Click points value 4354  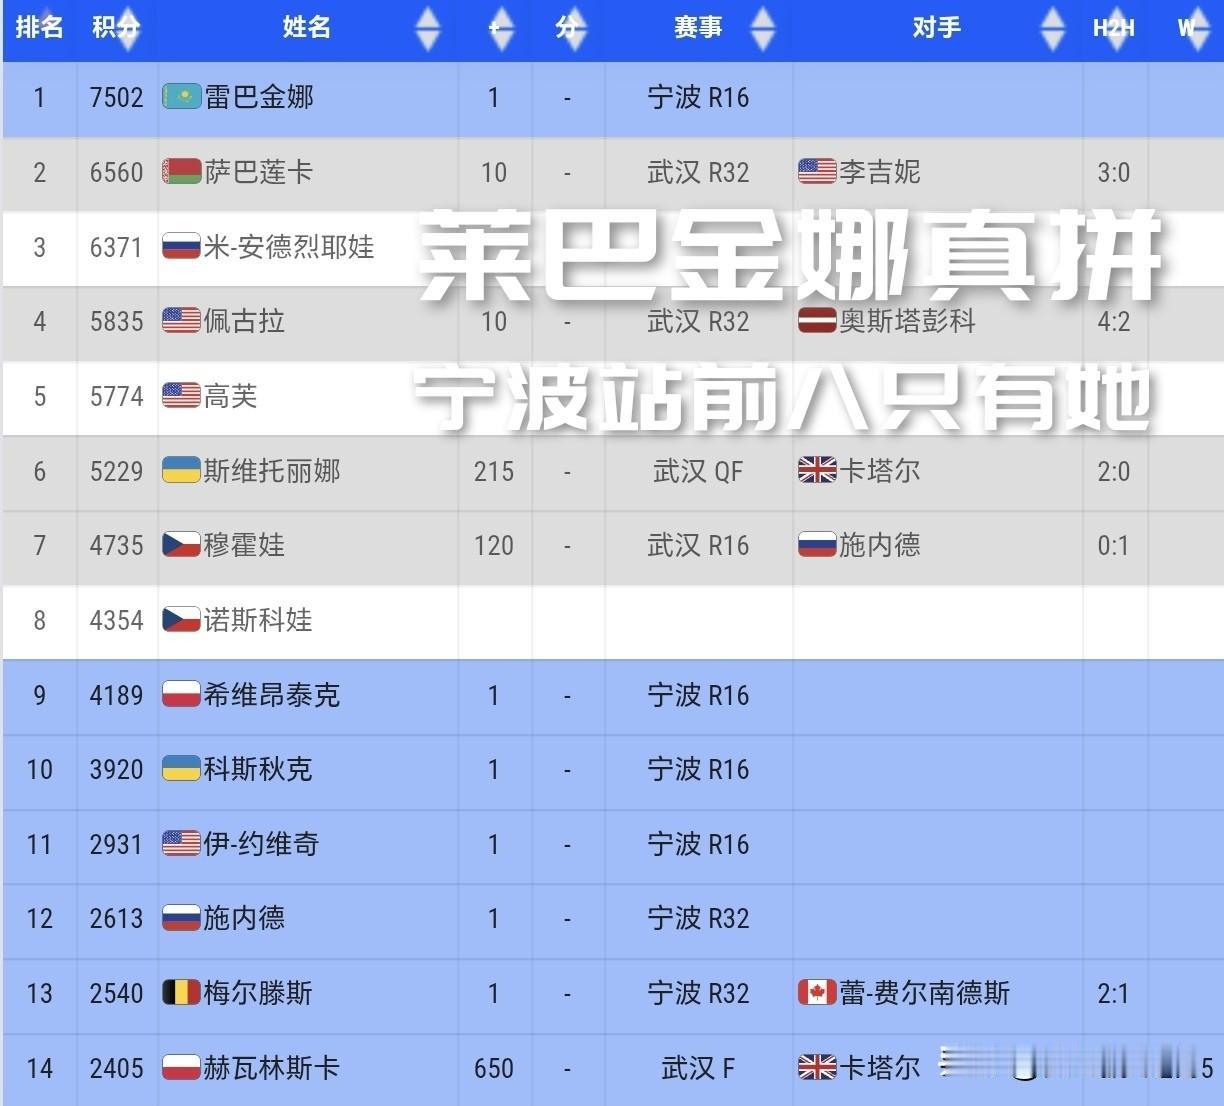(117, 620)
